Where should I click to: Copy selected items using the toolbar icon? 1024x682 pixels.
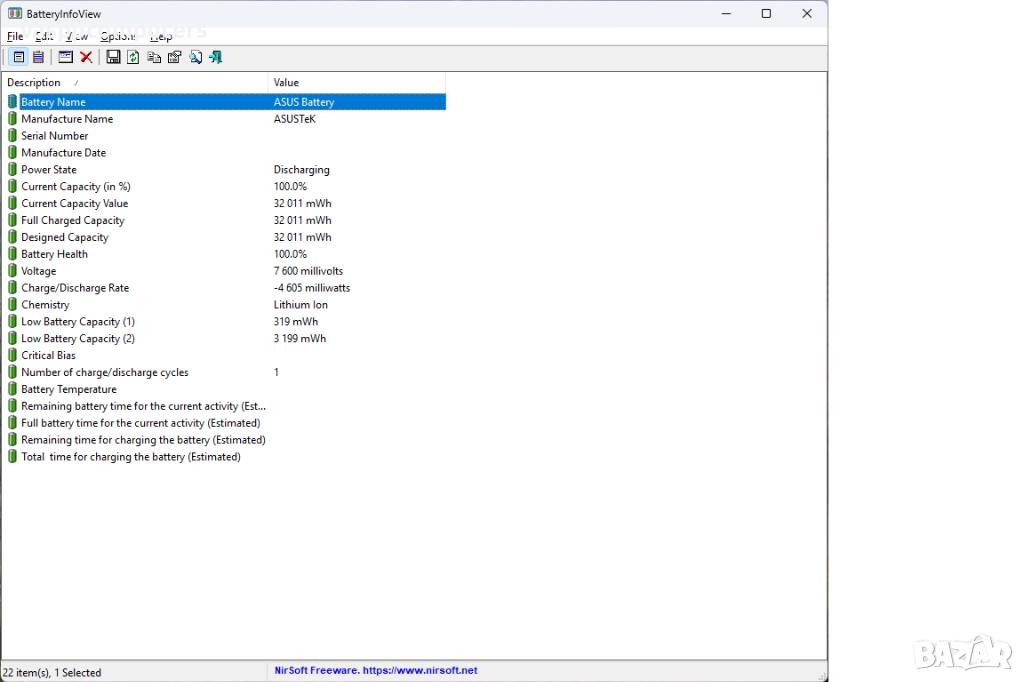(x=154, y=57)
